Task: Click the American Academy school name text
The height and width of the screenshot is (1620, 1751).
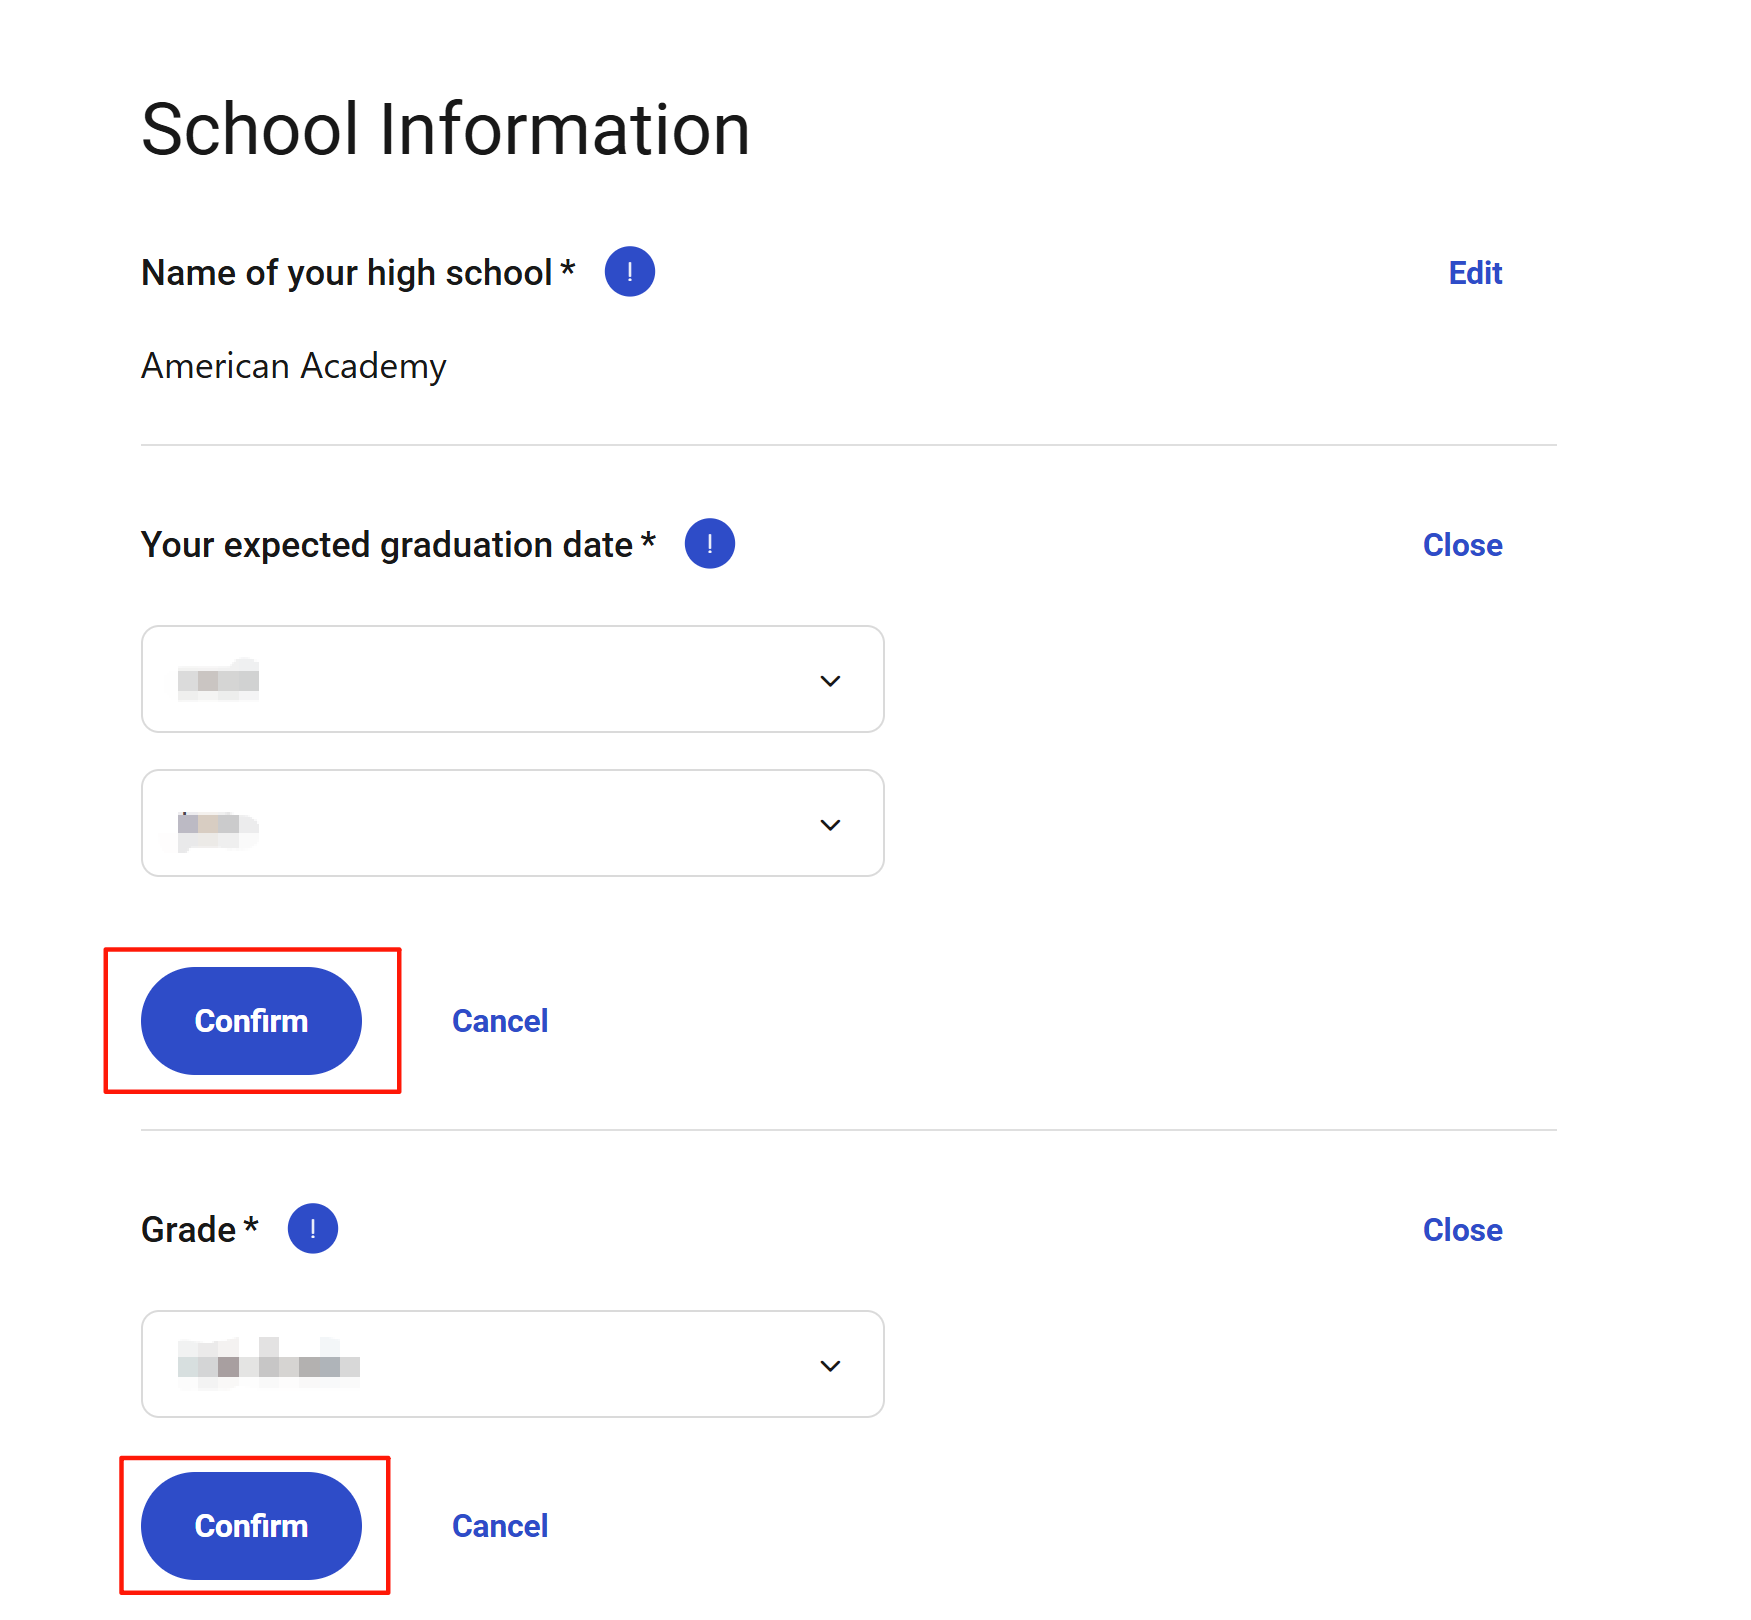Action: 294,366
